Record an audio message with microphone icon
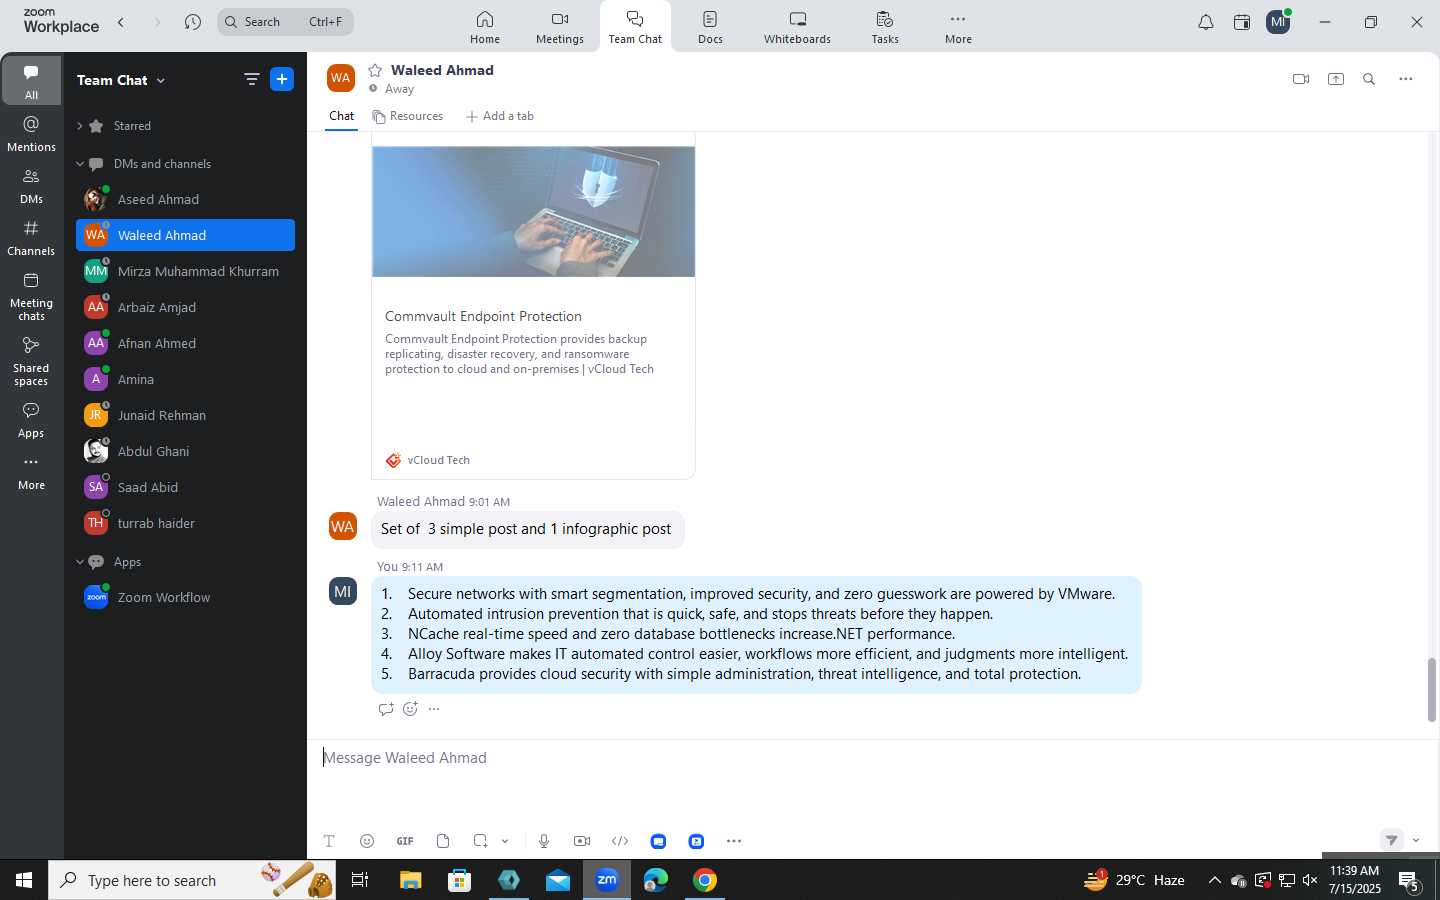Screen dimensions: 1440x900 (x=543, y=841)
